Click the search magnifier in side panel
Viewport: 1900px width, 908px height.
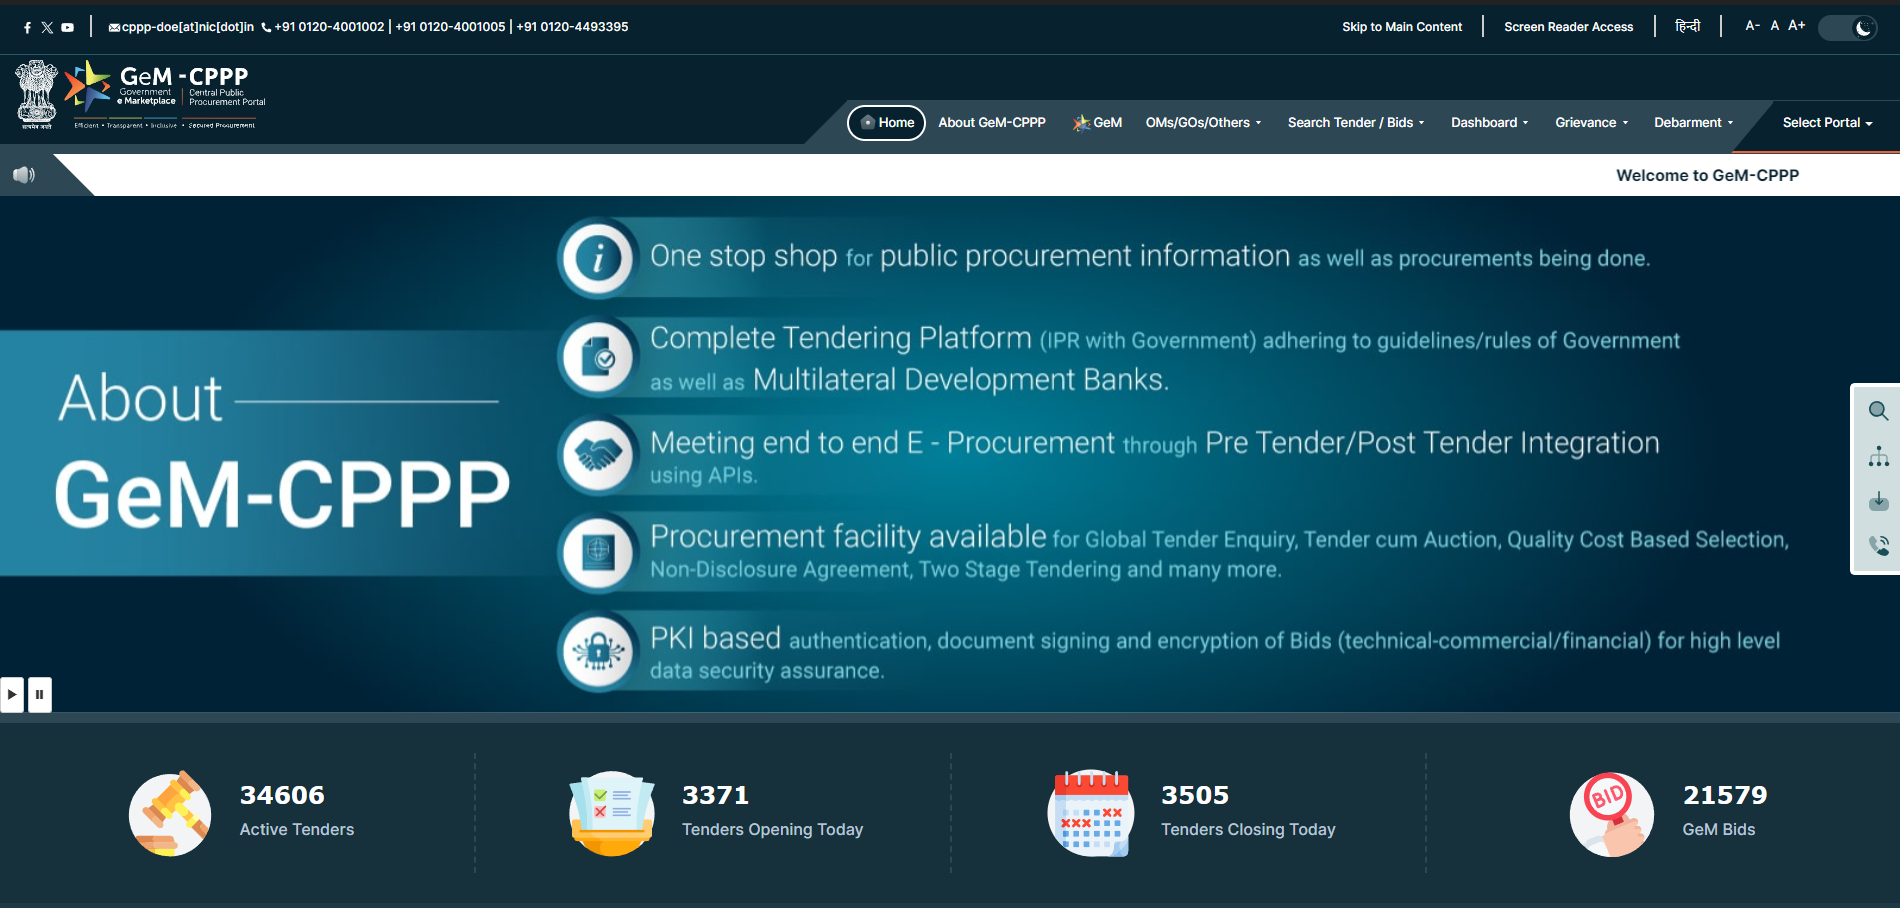point(1878,411)
